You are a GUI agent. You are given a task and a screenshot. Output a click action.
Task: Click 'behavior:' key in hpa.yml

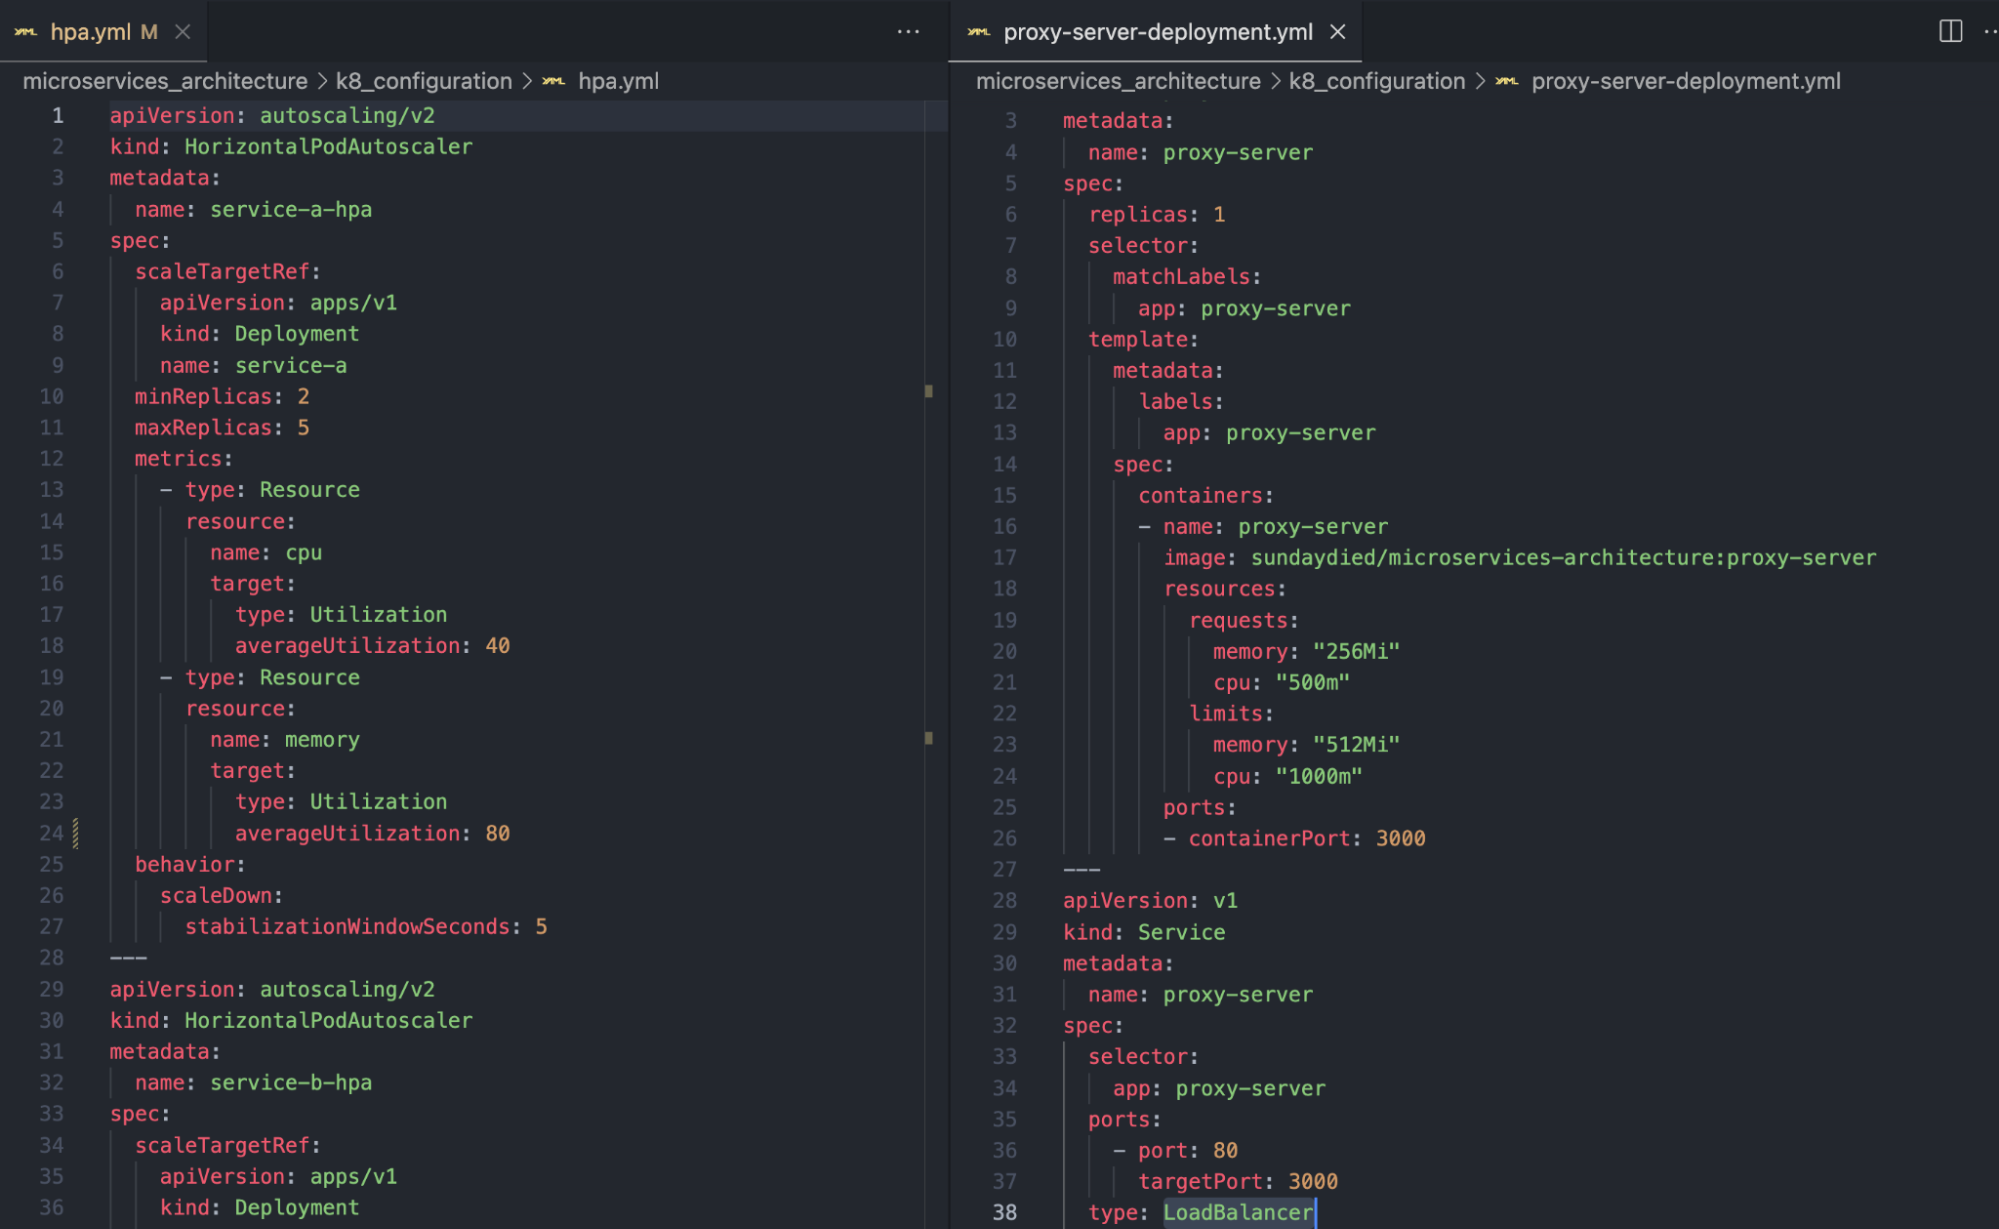point(190,864)
